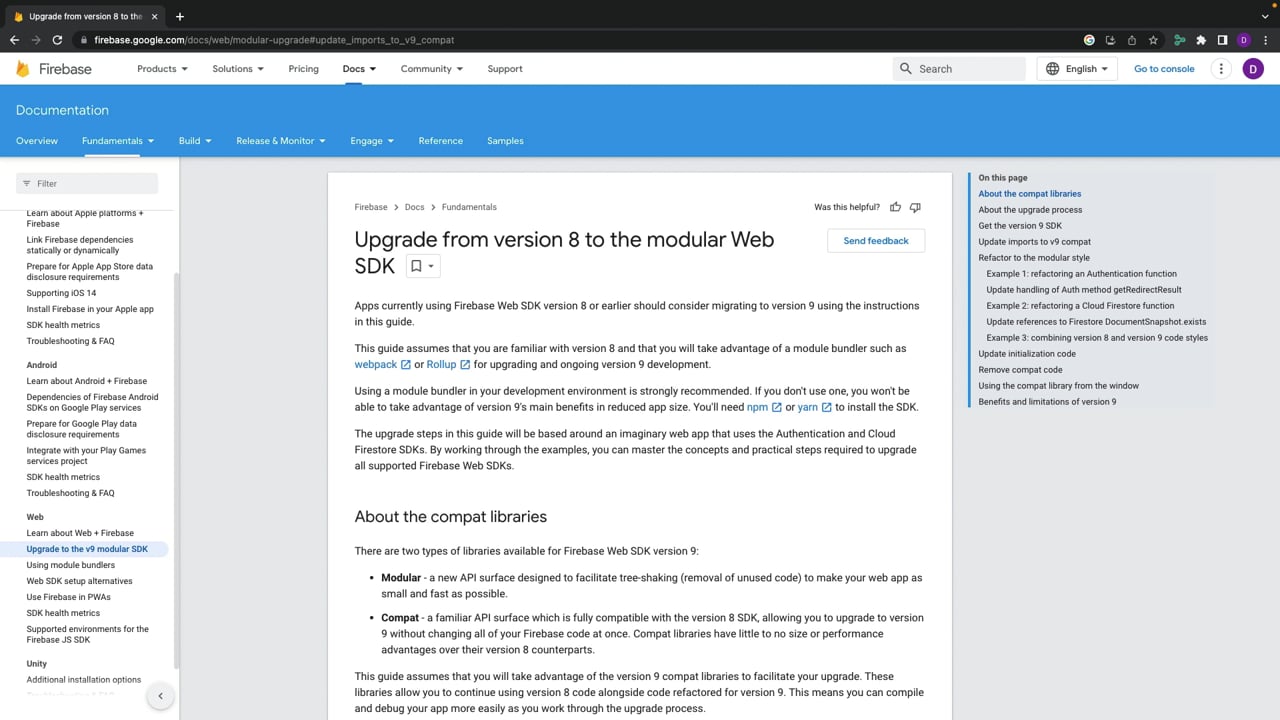The image size is (1280, 720).
Task: Close the Firebase upgrade tab
Action: click(x=154, y=16)
